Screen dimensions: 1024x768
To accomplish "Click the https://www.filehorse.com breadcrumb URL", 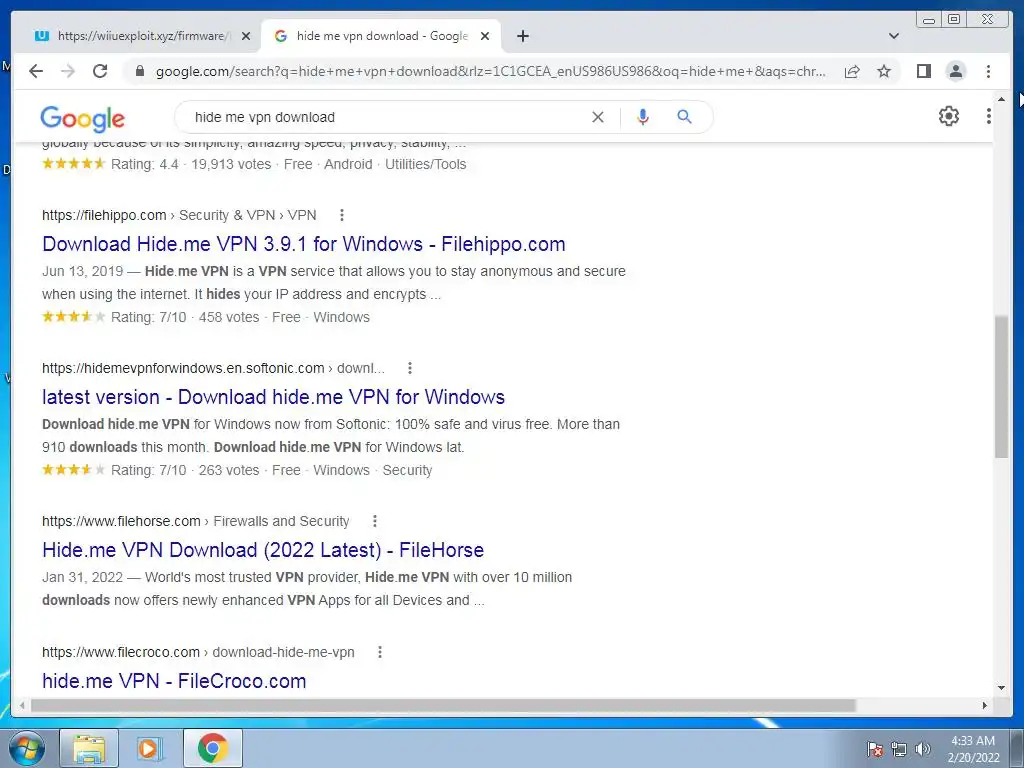I will (121, 521).
